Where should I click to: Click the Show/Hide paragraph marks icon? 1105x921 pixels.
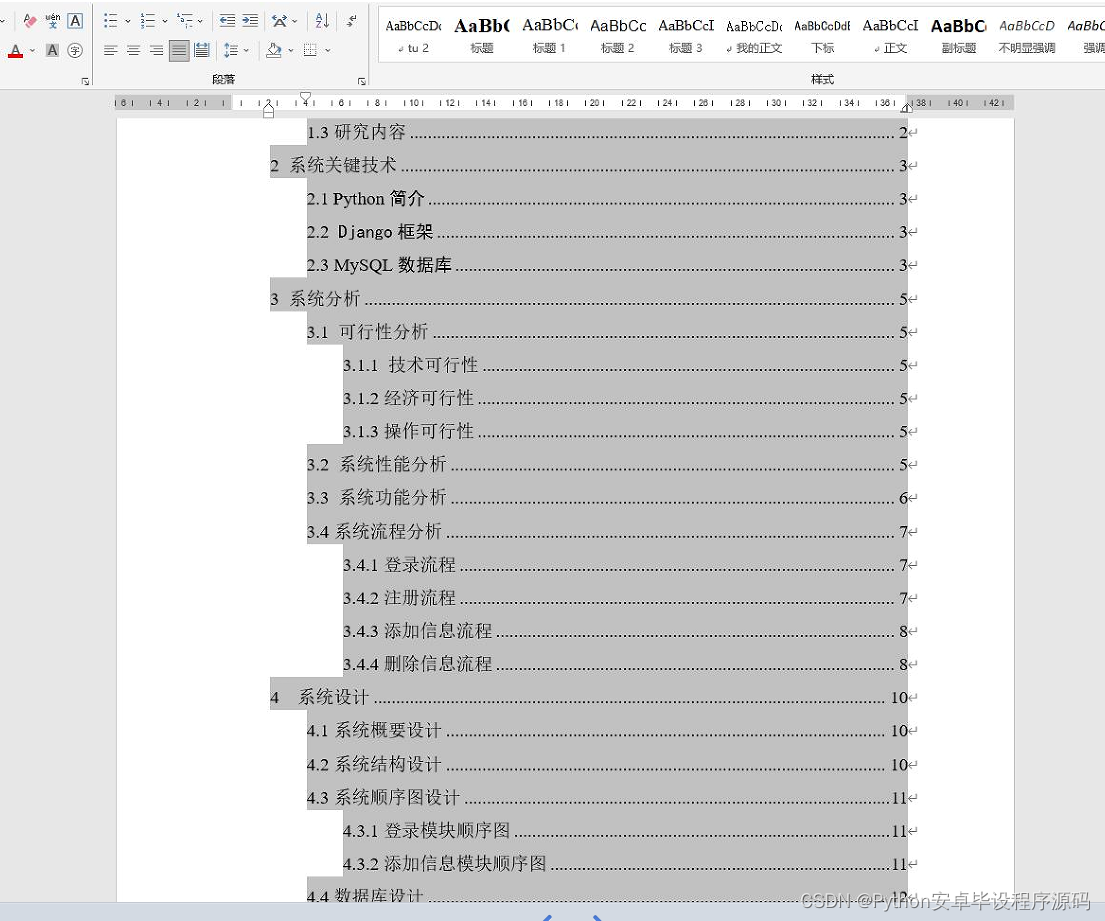[351, 20]
